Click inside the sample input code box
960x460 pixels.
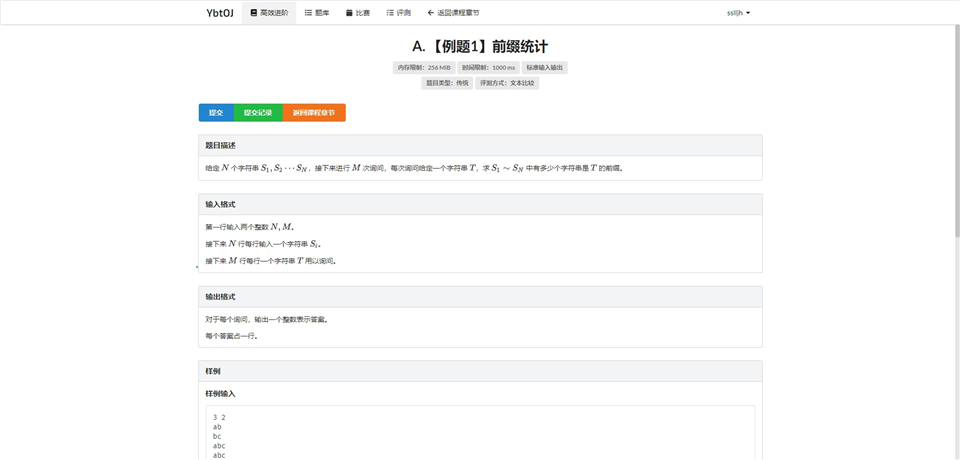pyautogui.click(x=480, y=432)
